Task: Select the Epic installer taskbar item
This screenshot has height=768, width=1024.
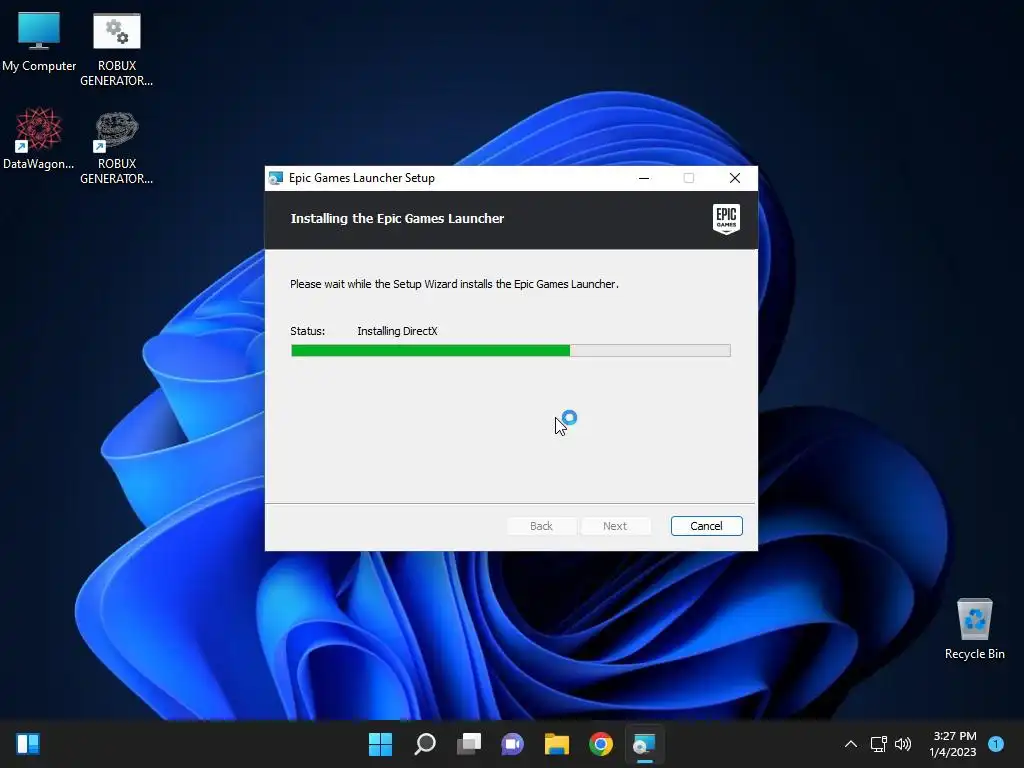Action: 645,744
